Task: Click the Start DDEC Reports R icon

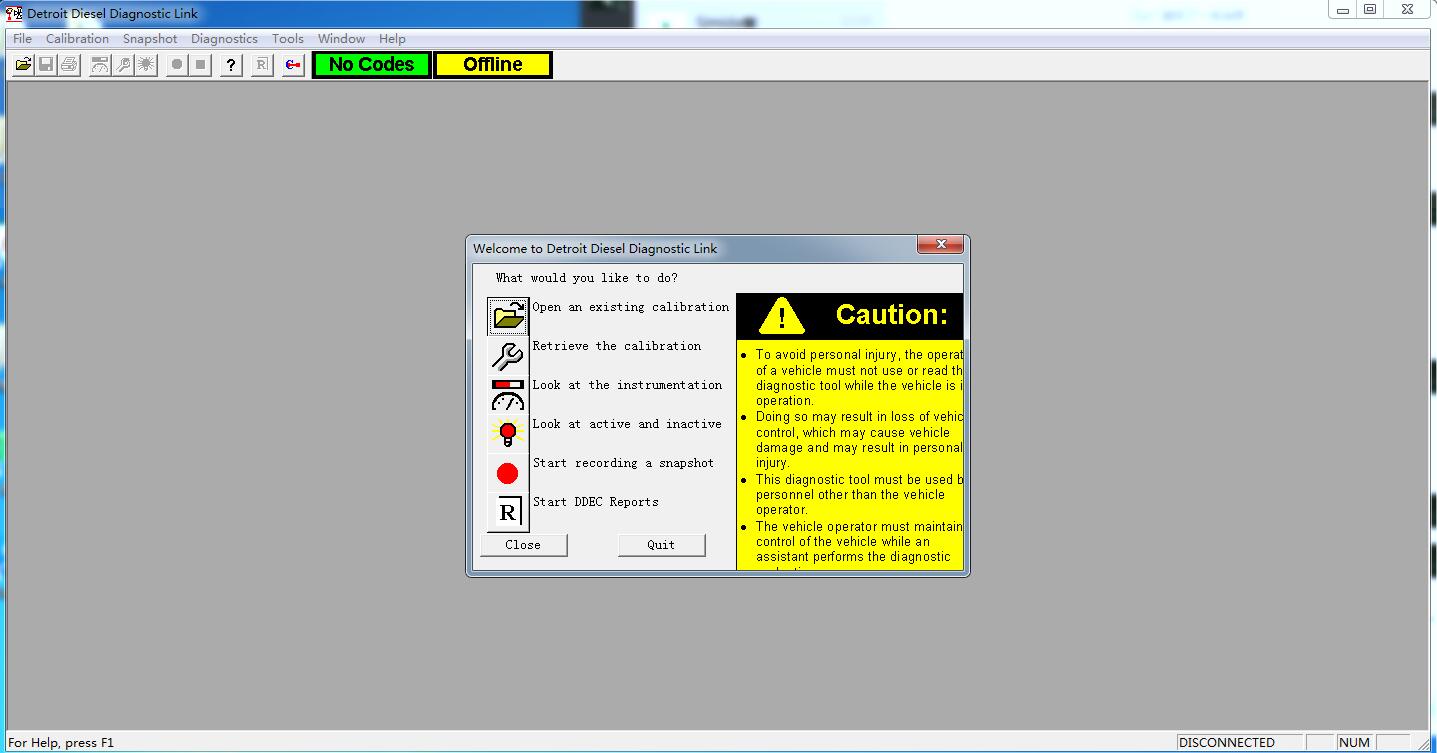Action: tap(508, 512)
